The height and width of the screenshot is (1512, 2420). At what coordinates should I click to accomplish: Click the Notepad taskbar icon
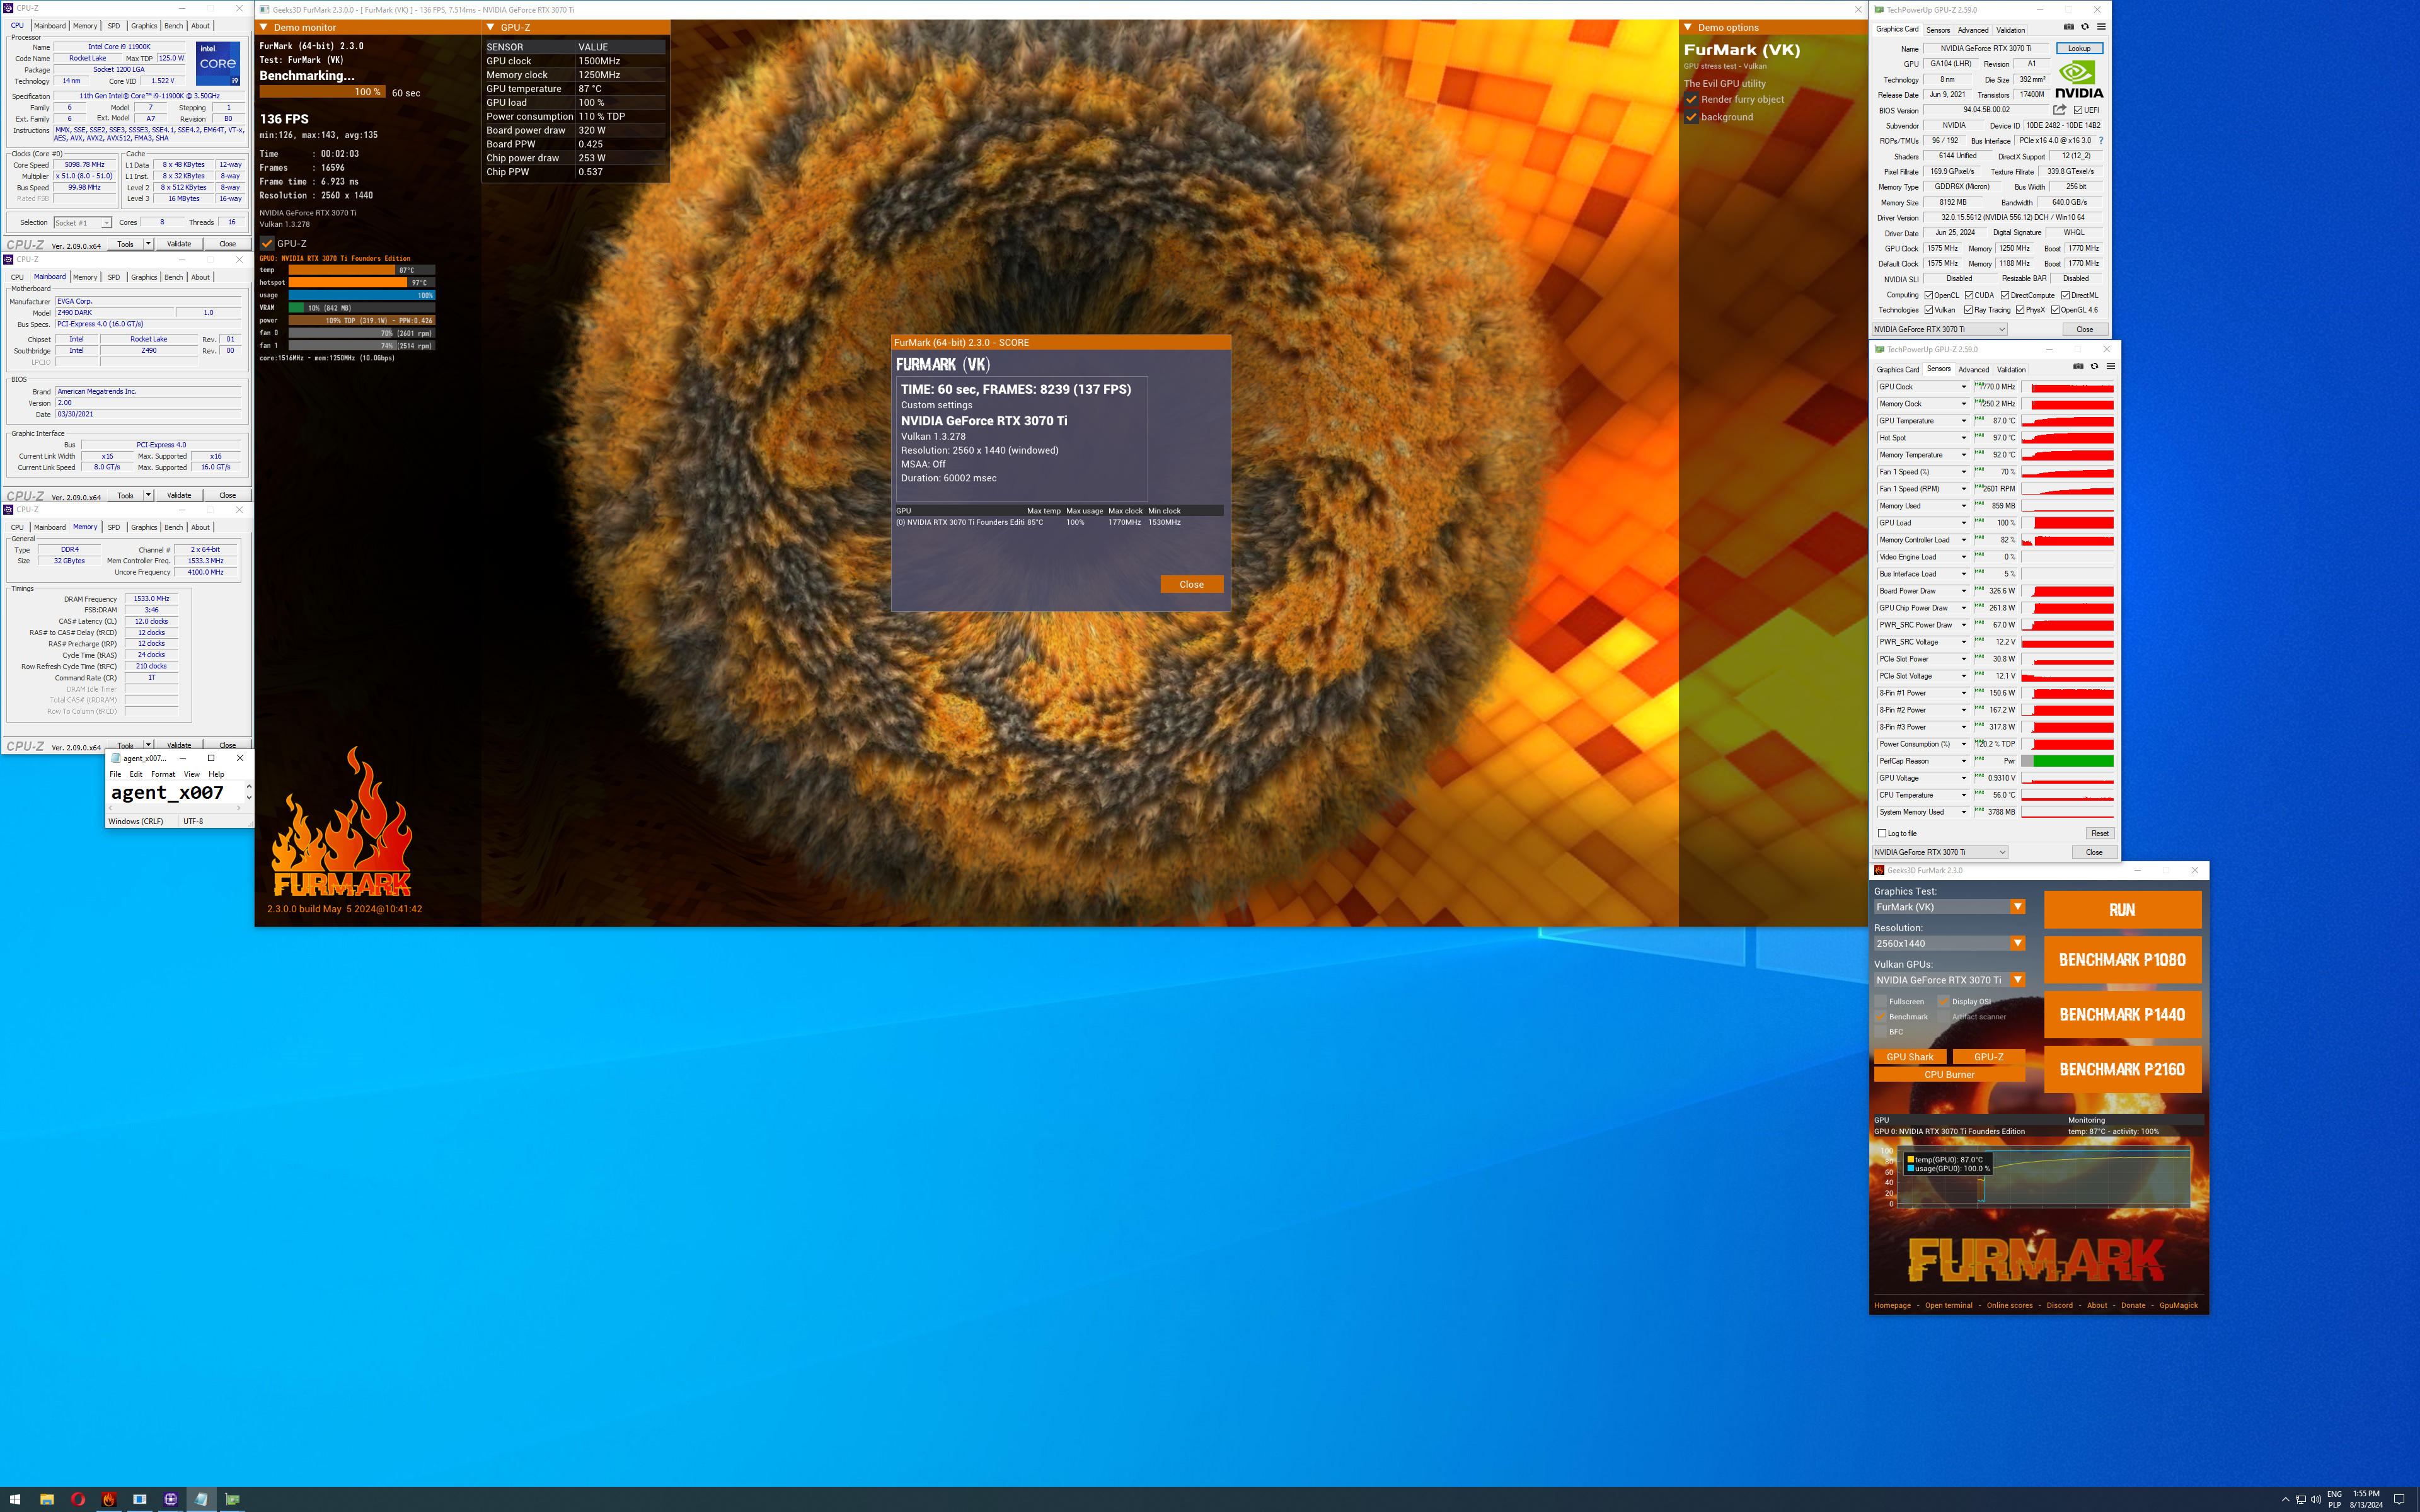pos(202,1499)
